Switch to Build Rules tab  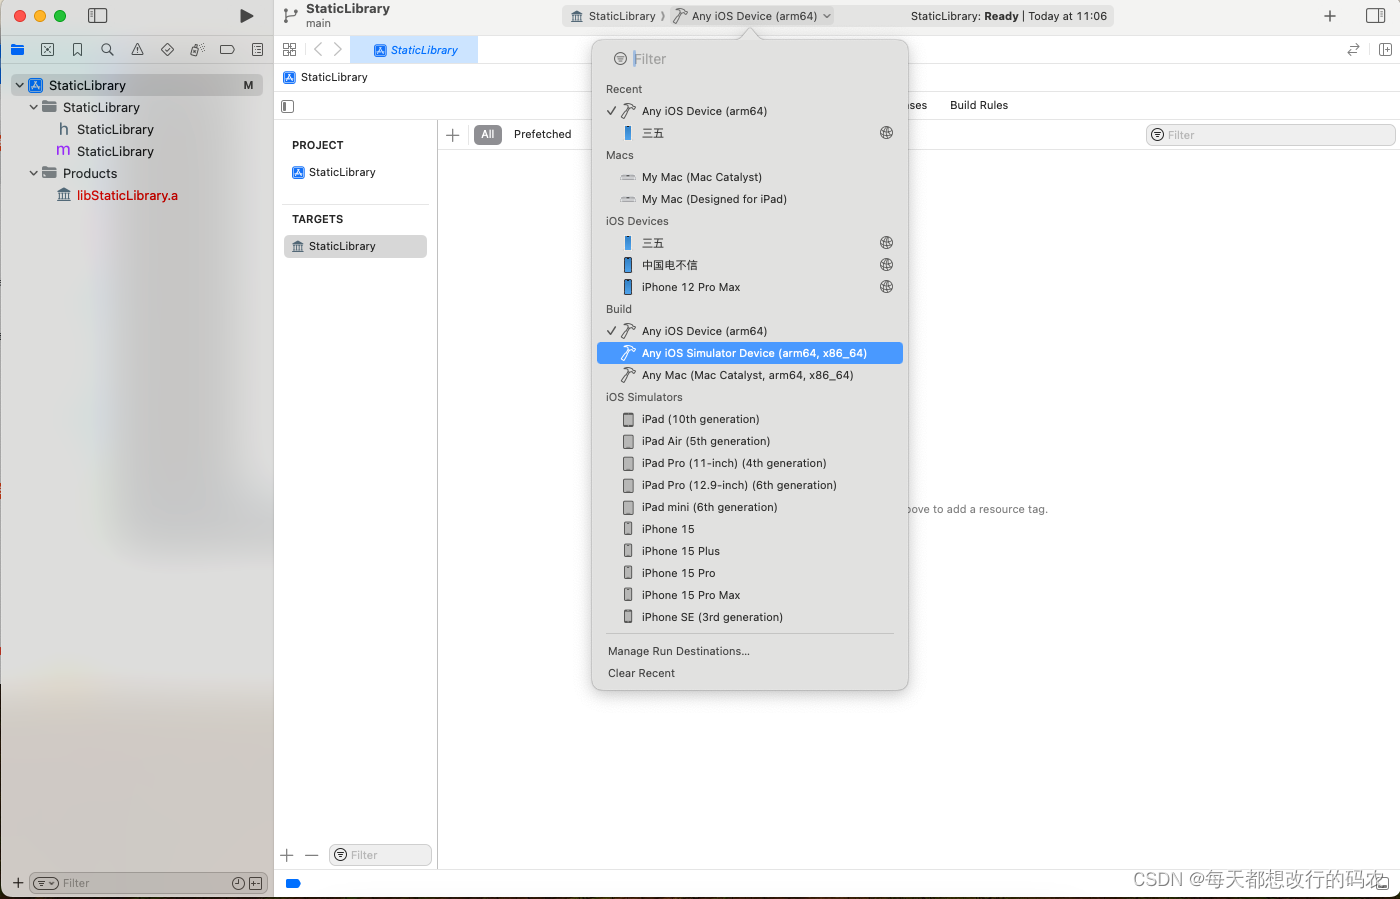coord(979,105)
